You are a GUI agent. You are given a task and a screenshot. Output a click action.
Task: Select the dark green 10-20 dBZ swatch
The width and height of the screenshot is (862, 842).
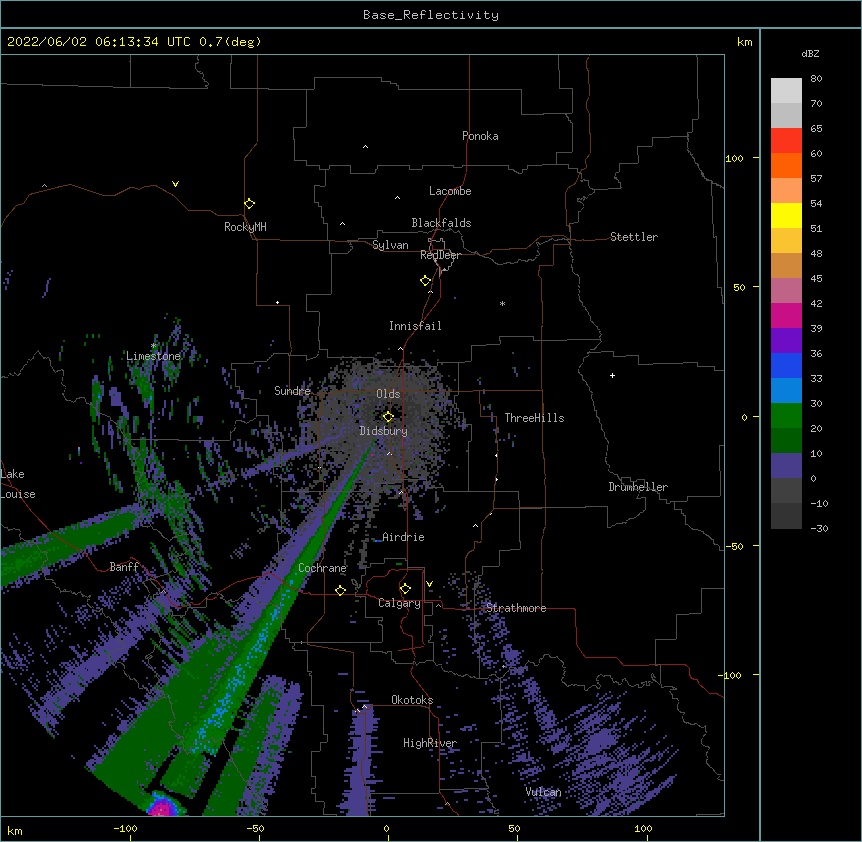point(786,441)
